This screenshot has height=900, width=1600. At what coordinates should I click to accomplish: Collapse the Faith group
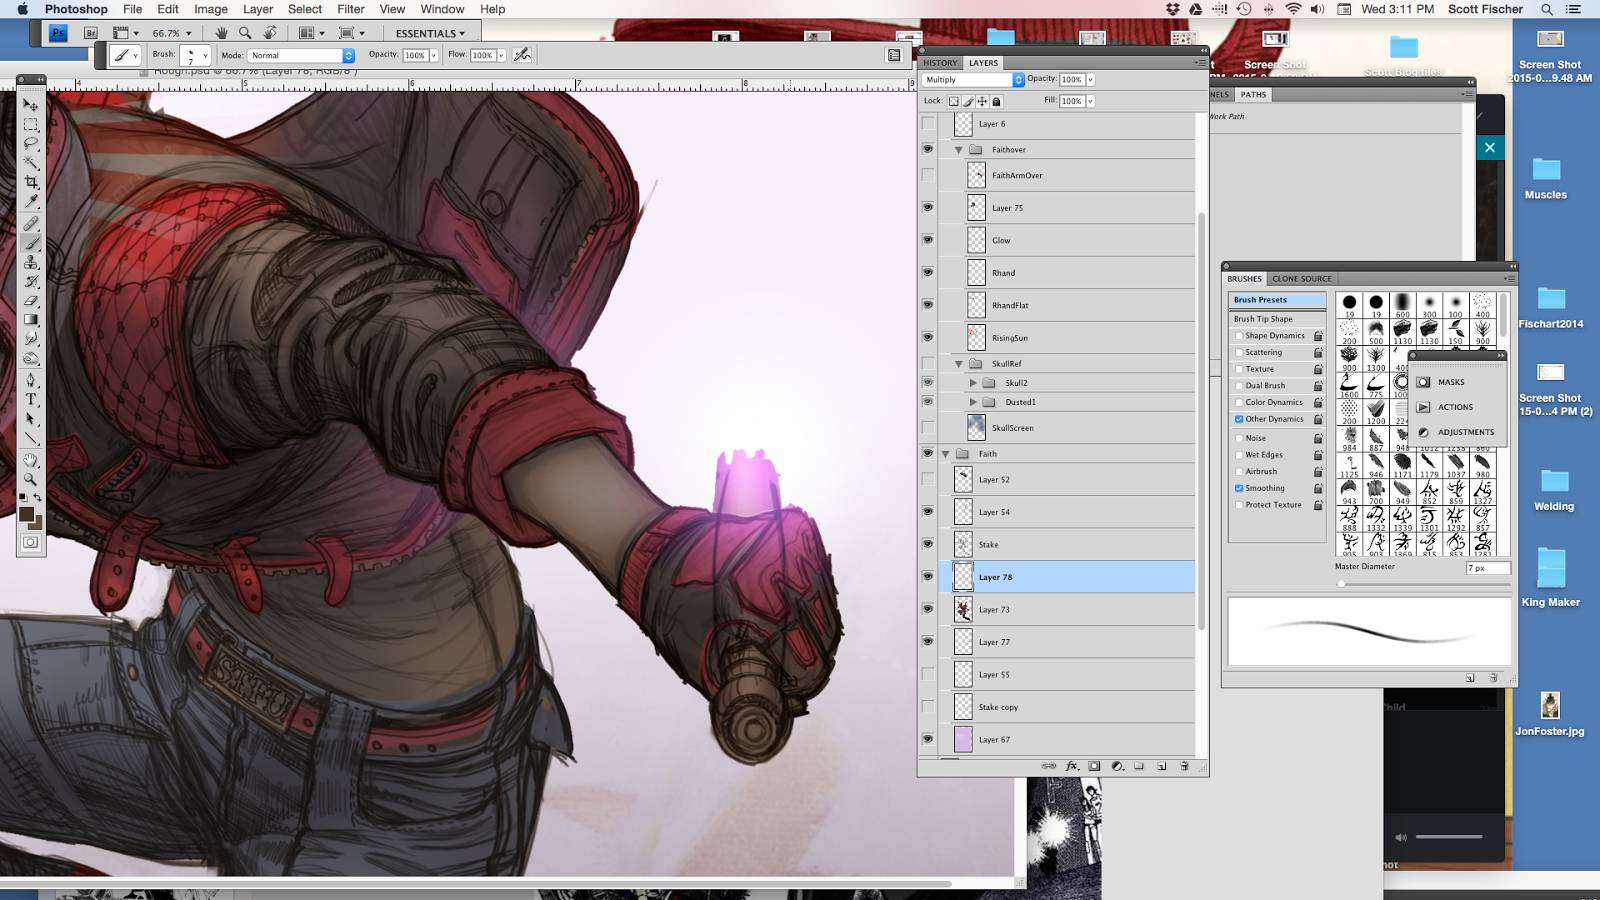[945, 454]
